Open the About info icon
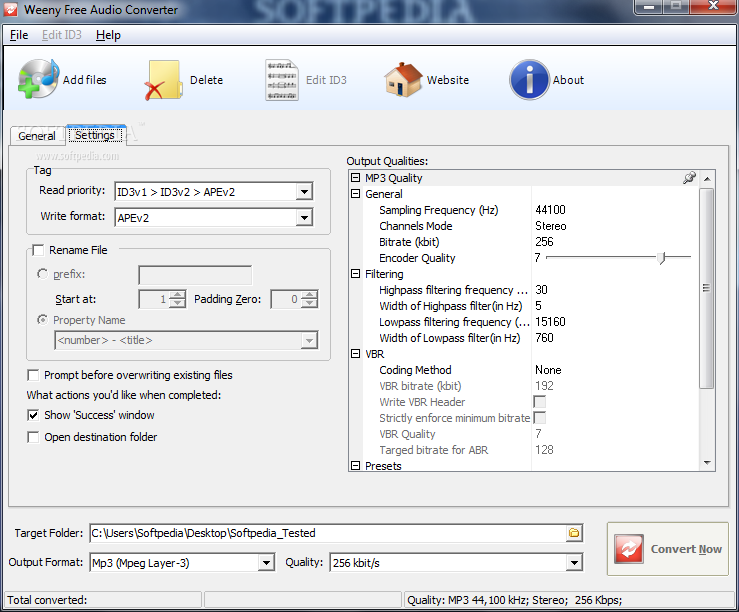The height and width of the screenshot is (612, 739). tap(529, 79)
